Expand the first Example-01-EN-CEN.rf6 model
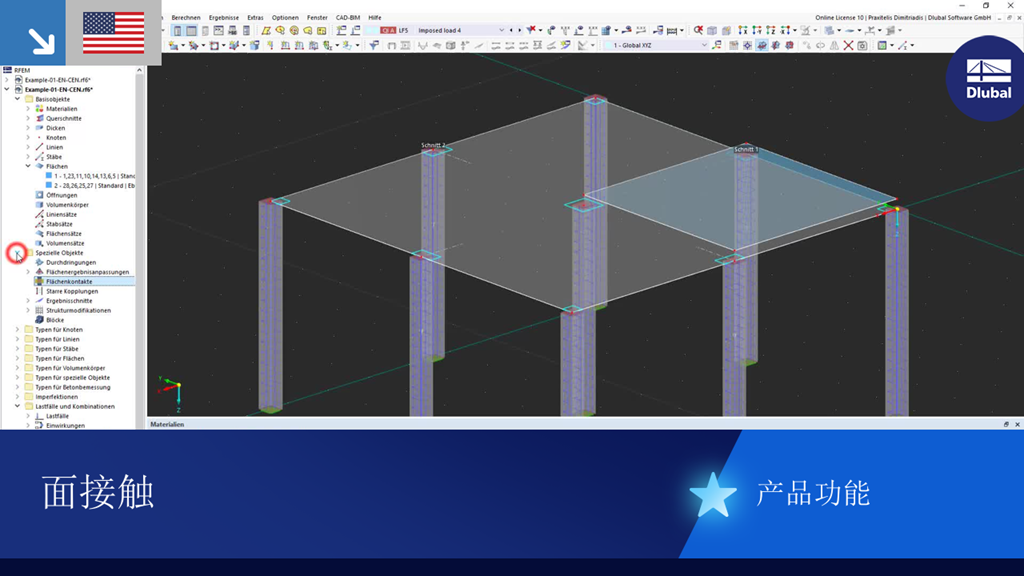This screenshot has width=1024, height=576. [x=7, y=80]
